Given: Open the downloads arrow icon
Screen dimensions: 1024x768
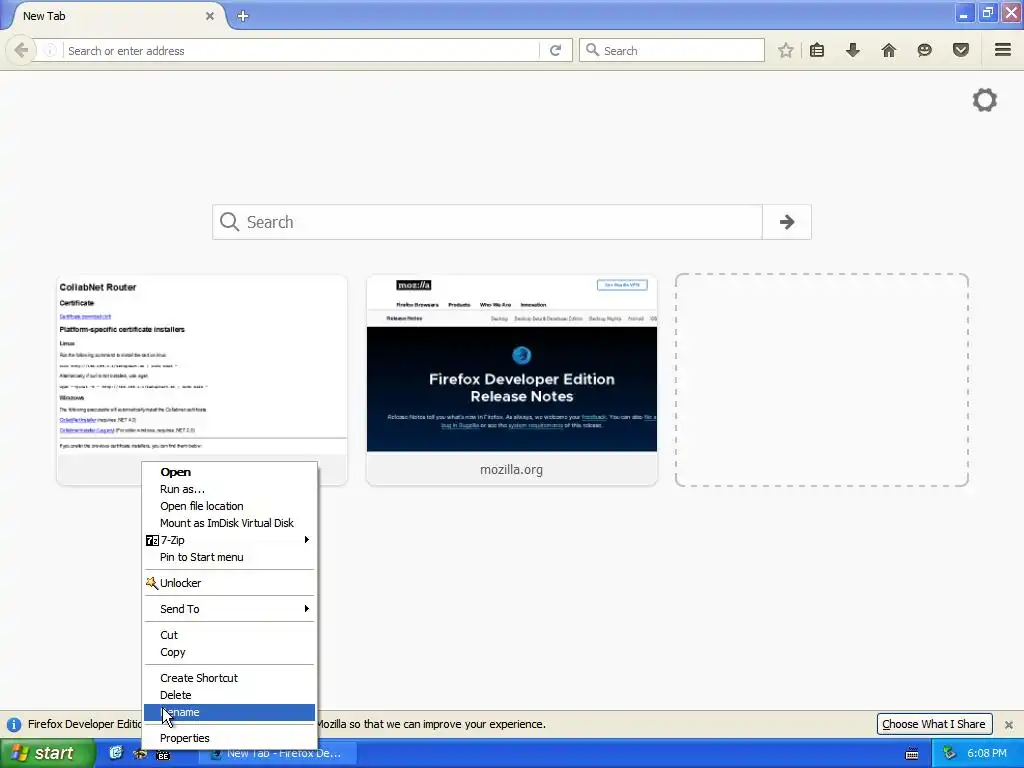Looking at the screenshot, I should (853, 50).
